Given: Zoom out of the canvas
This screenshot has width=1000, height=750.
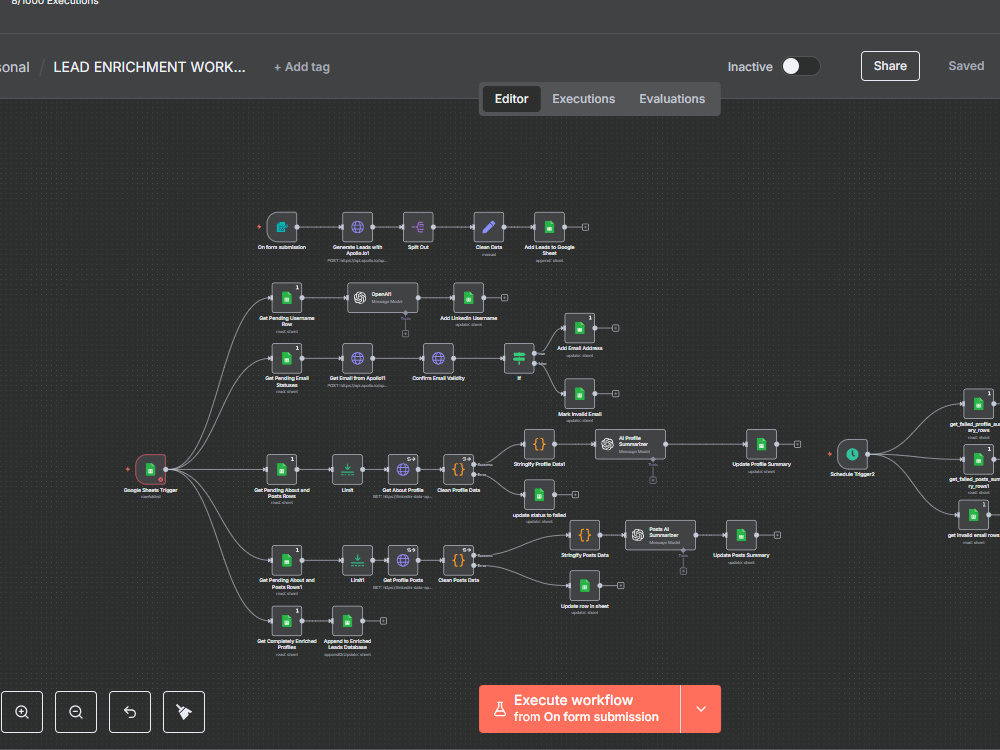Looking at the screenshot, I should pos(76,712).
